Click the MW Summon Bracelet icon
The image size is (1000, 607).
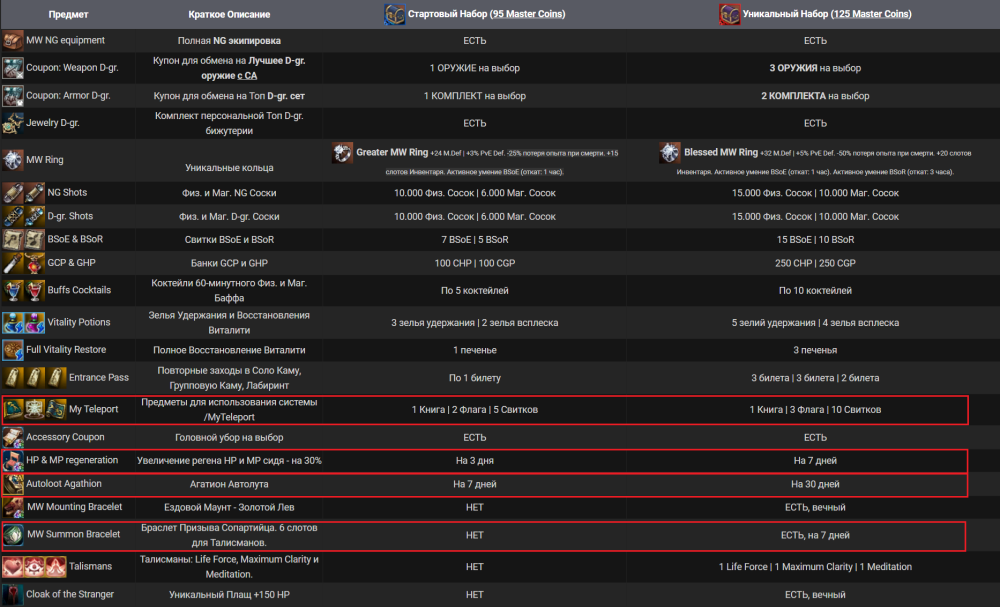click(x=12, y=535)
